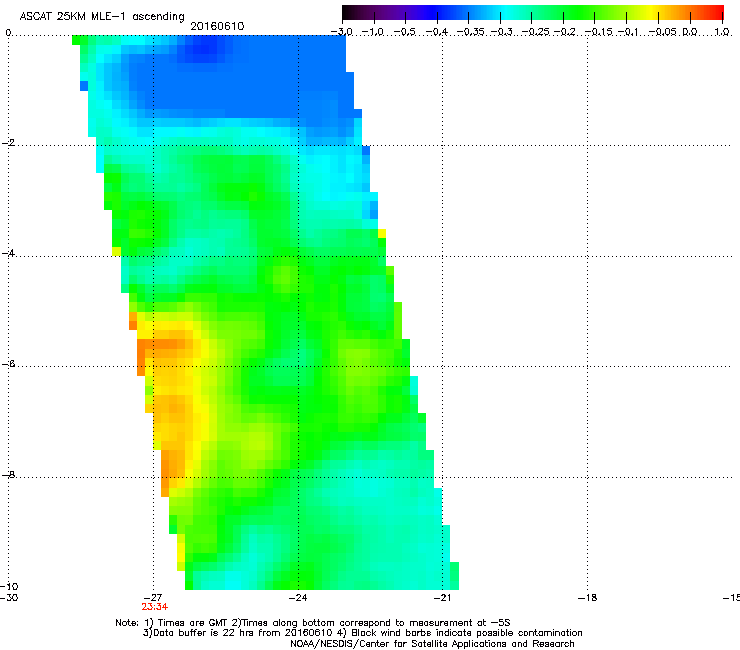Image resolution: width=740 pixels, height=650 pixels.
Task: Click the -0.4 color scale label
Action: [437, 32]
